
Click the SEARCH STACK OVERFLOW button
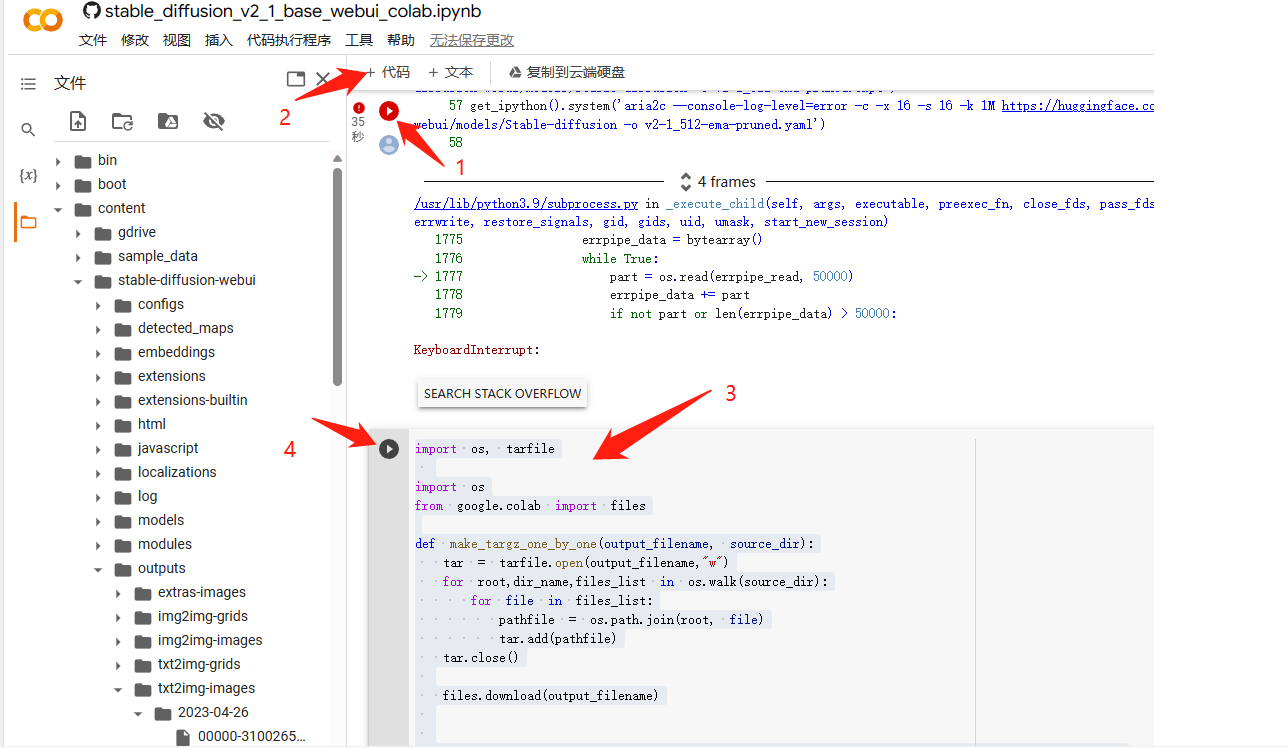coord(502,393)
